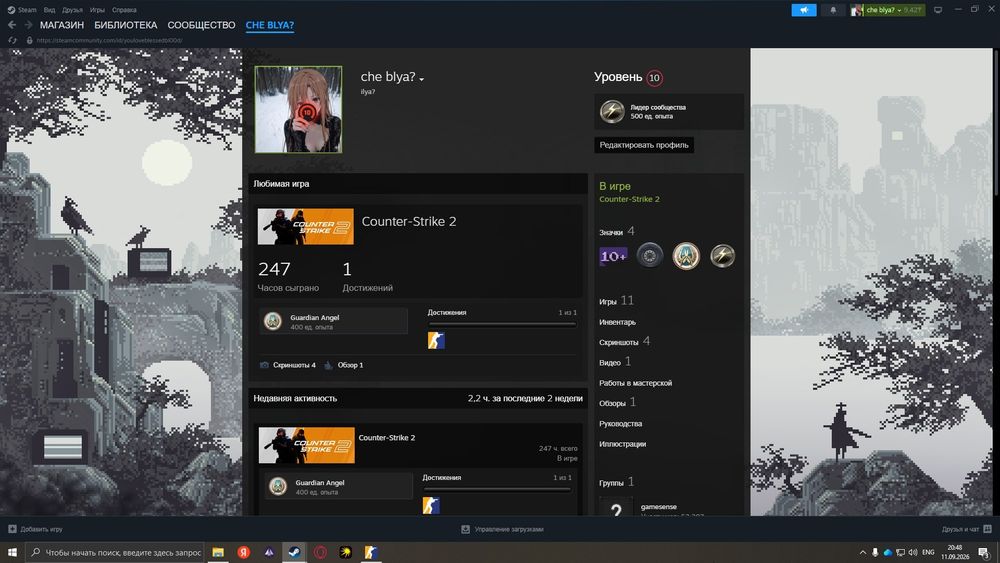Image resolution: width=1000 pixels, height=563 pixels.
Task: Click the achievement icon in Recent activity
Action: 431,506
